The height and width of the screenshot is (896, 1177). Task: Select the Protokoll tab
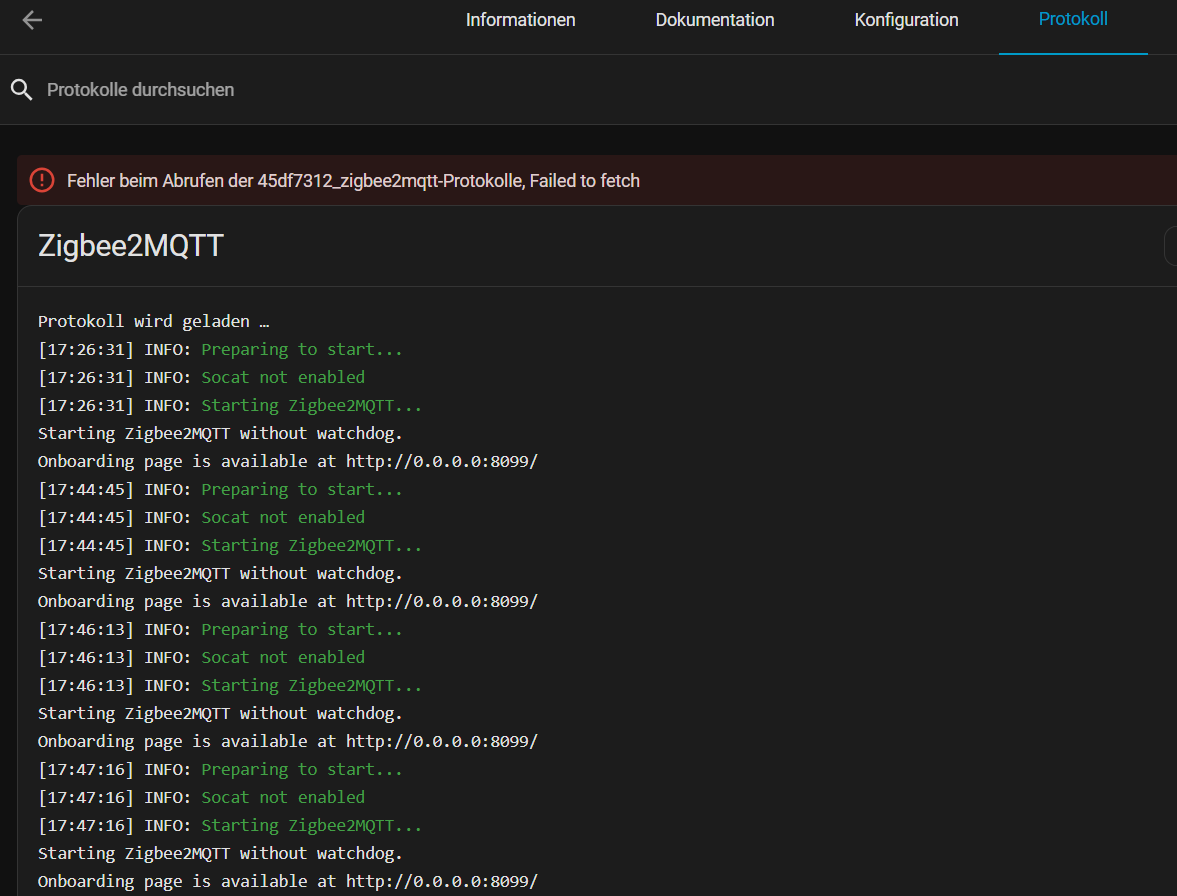1073,20
